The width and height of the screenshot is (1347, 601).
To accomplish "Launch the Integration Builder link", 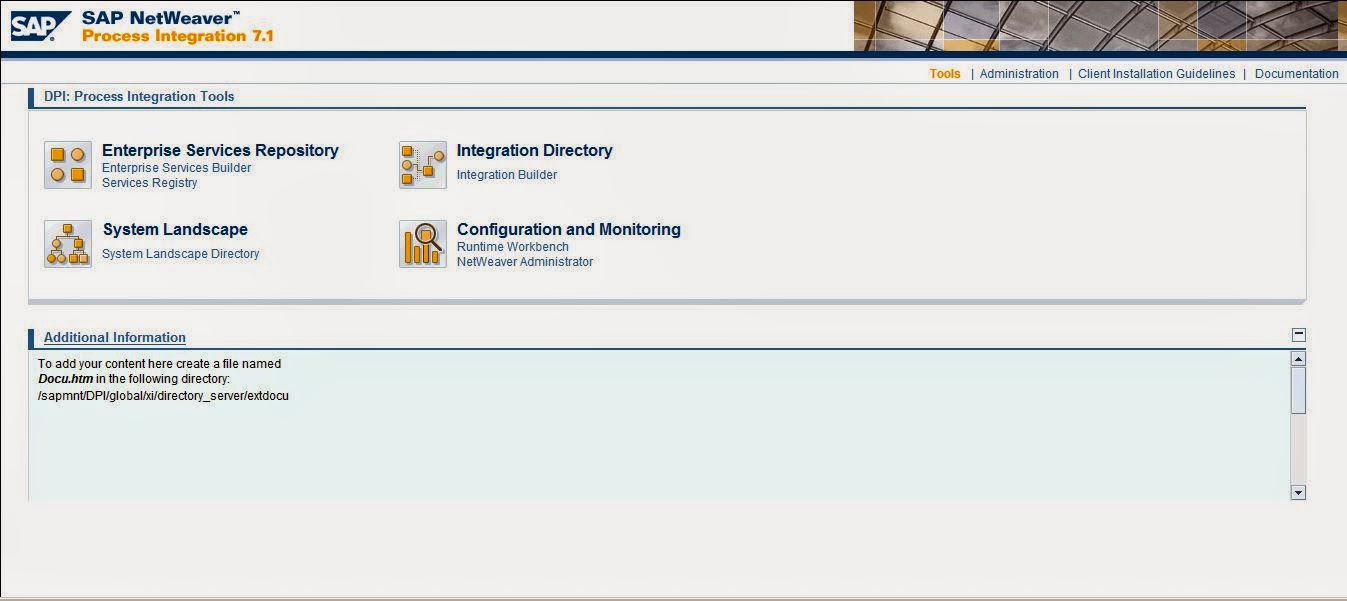I will (x=507, y=175).
